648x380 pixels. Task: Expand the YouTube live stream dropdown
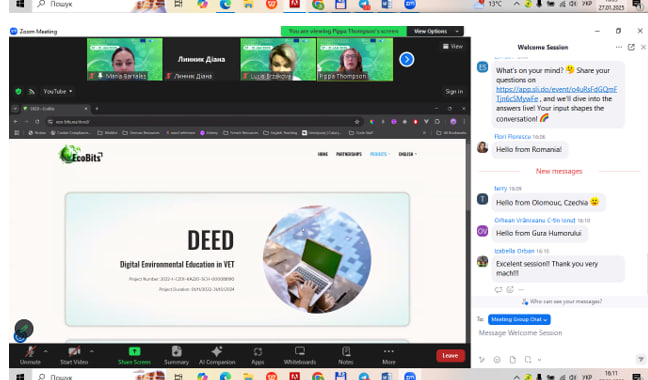pyautogui.click(x=57, y=92)
